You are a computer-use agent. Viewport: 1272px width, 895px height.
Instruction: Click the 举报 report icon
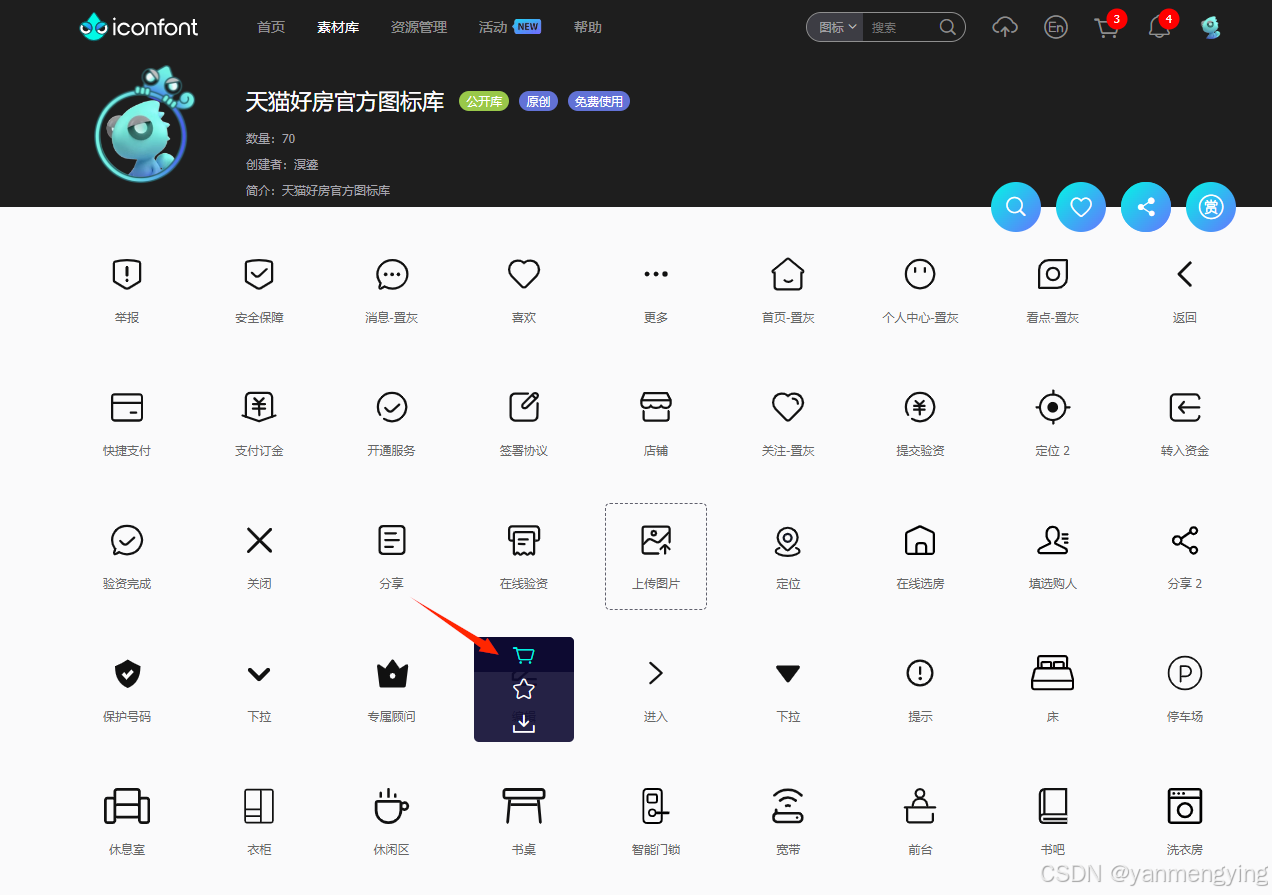(x=127, y=273)
